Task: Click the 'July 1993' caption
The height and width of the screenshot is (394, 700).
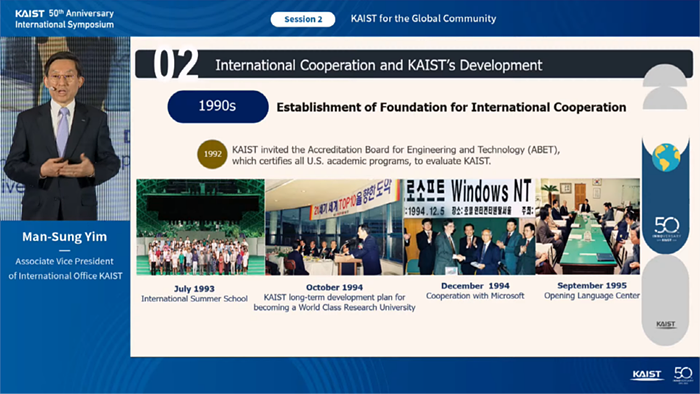Action: click(x=194, y=289)
